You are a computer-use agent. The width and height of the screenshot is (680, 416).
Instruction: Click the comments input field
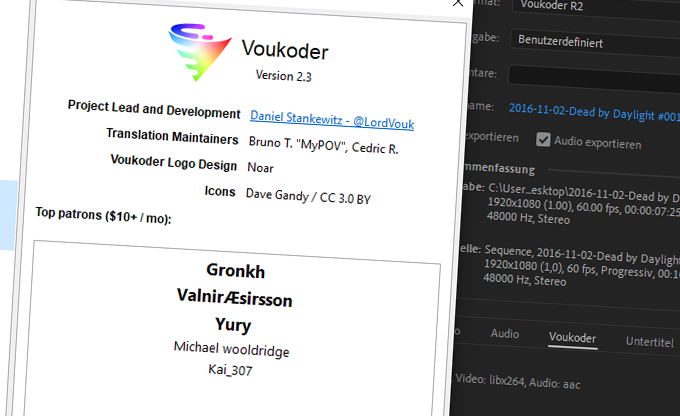(594, 78)
